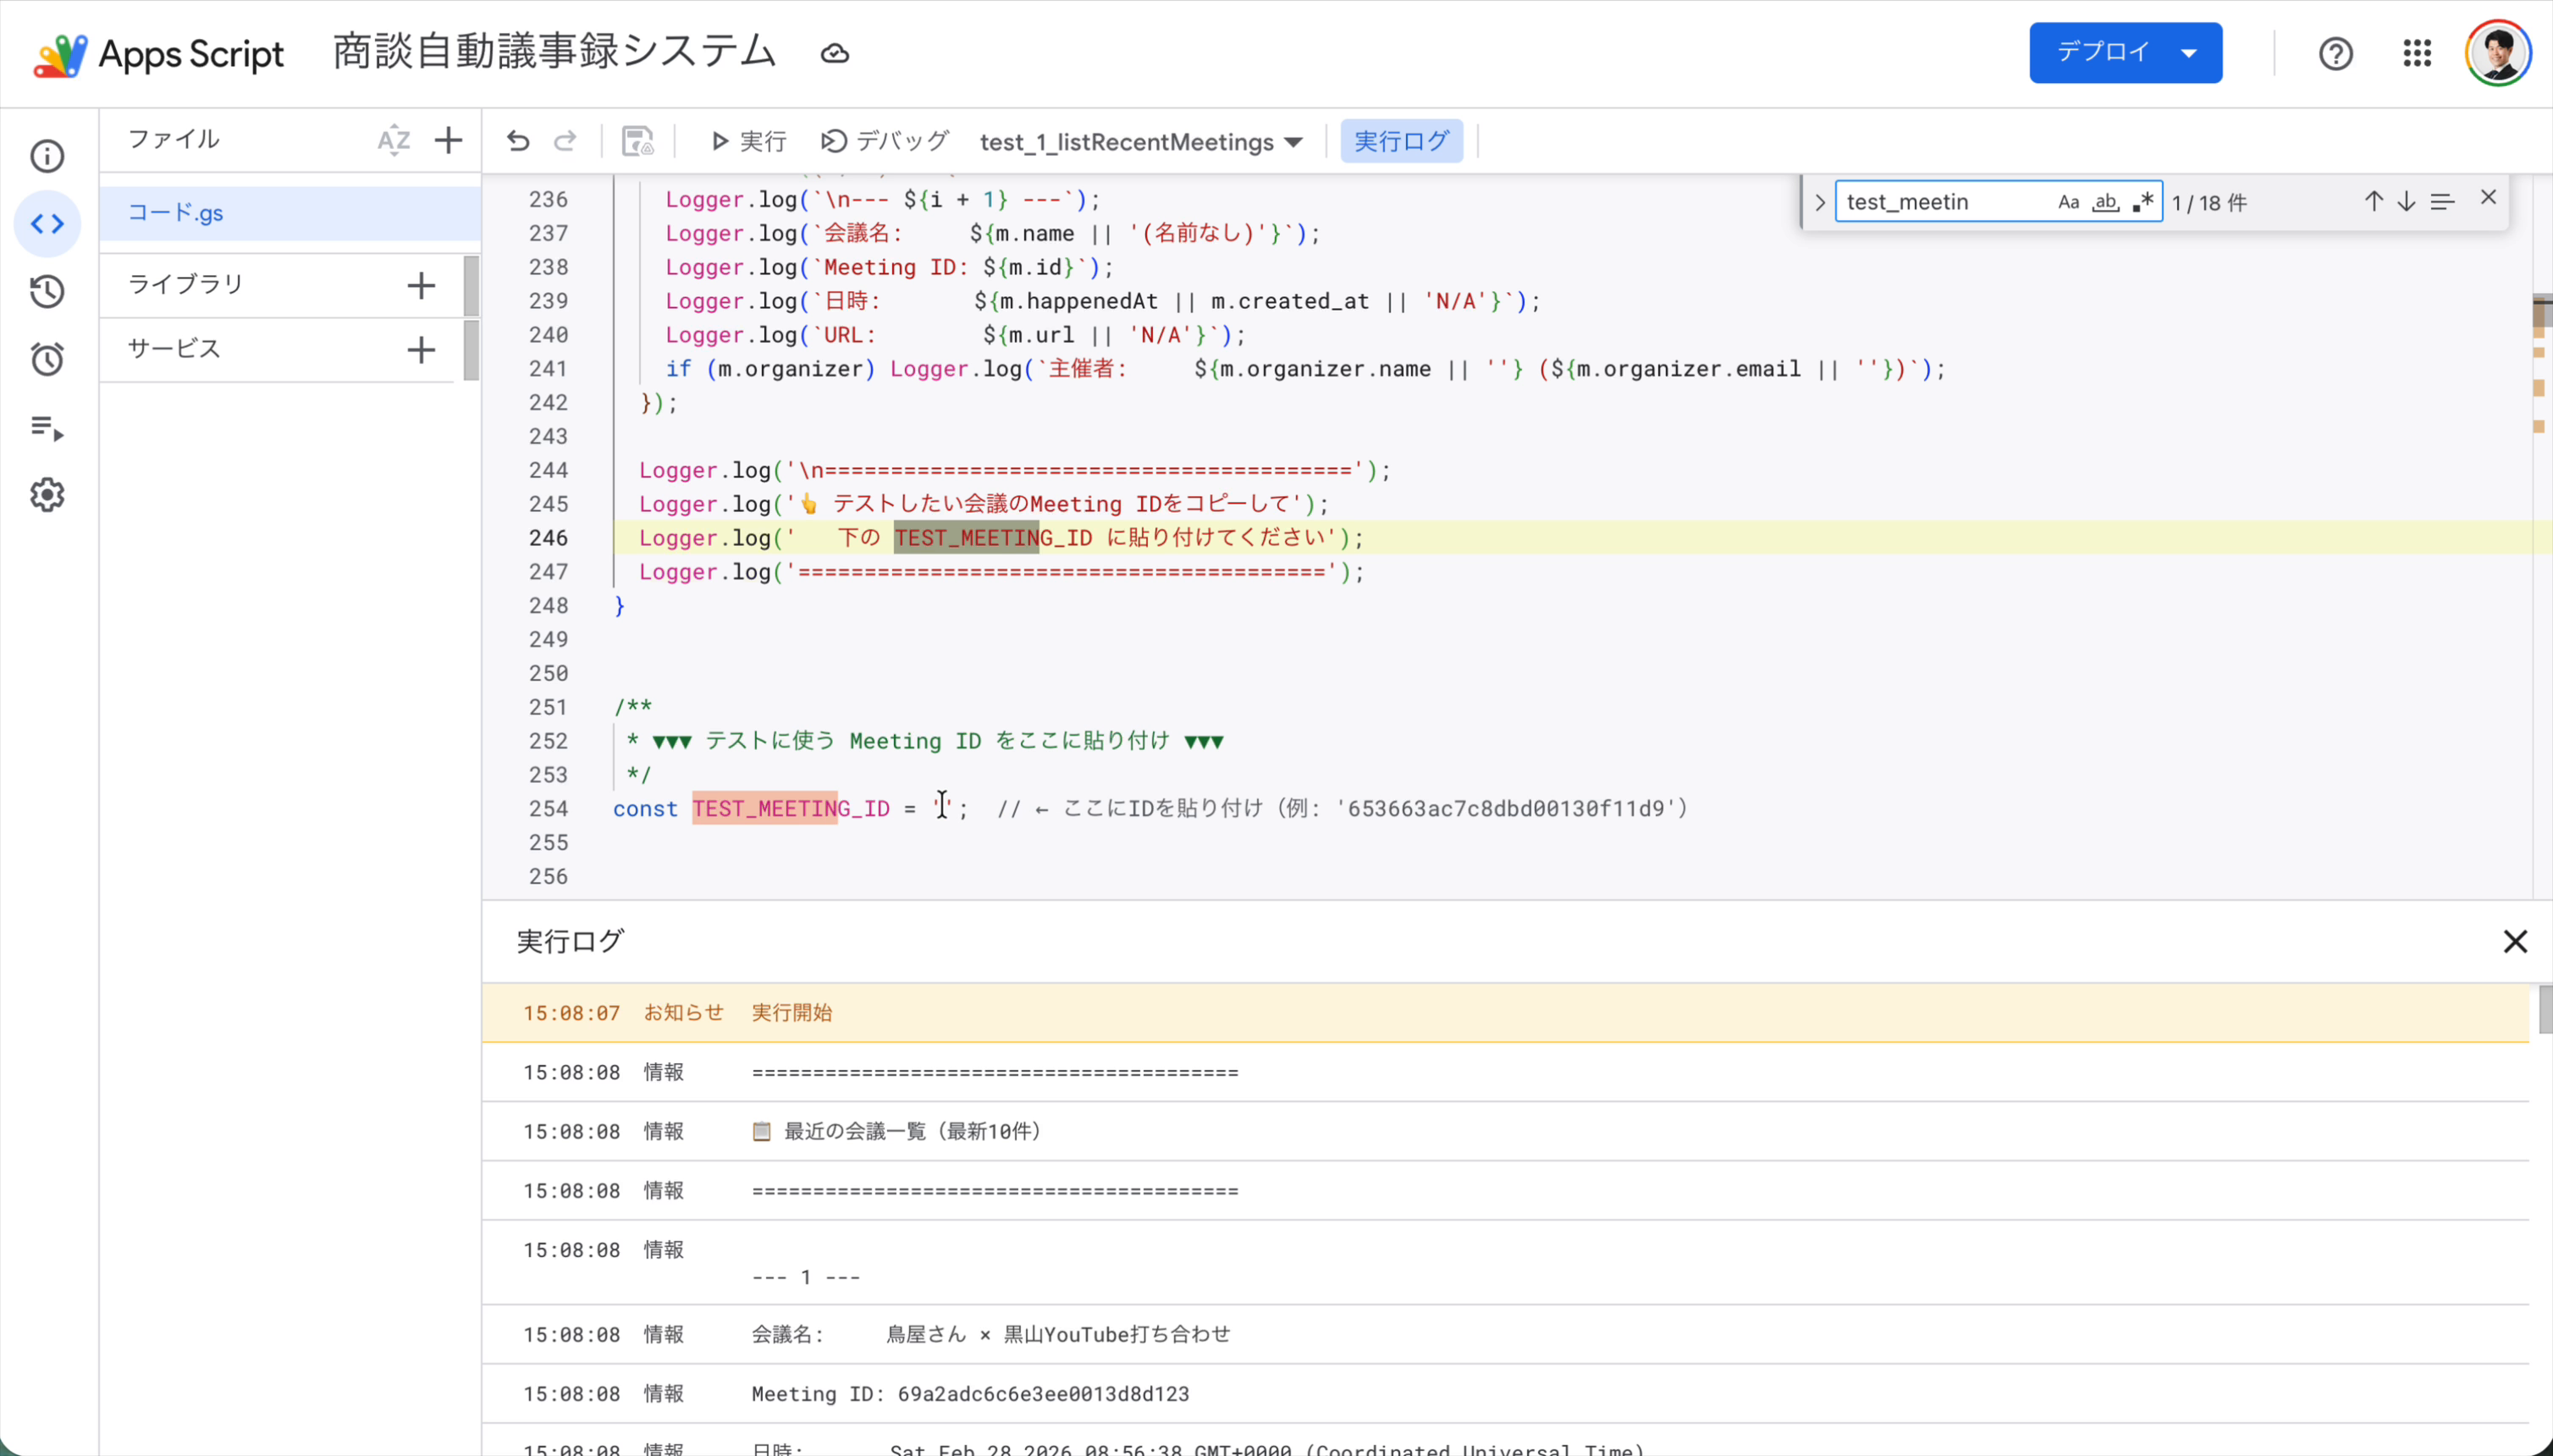
Task: Select the コード.gs file
Action: coord(176,213)
